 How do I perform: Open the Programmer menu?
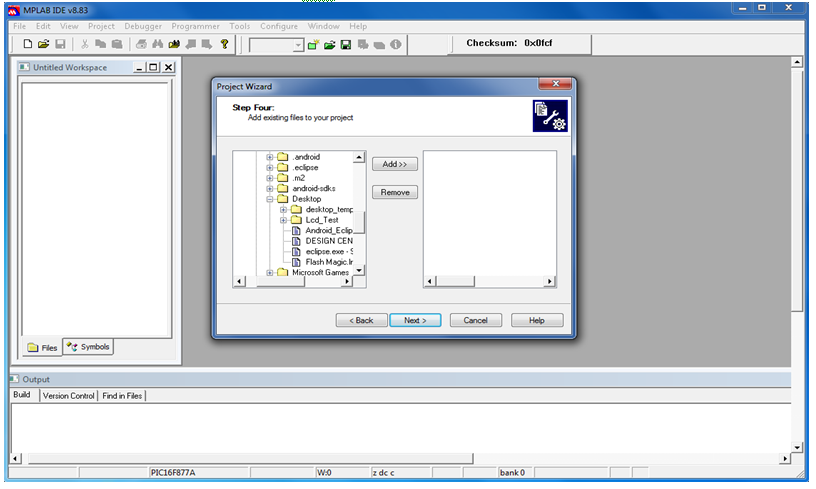click(195, 26)
